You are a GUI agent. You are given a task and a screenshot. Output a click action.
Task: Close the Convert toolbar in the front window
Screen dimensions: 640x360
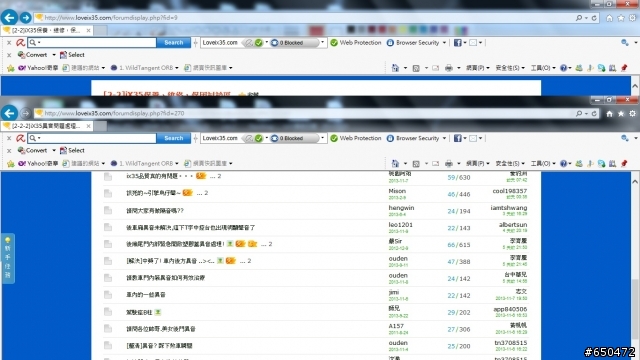tap(9, 151)
